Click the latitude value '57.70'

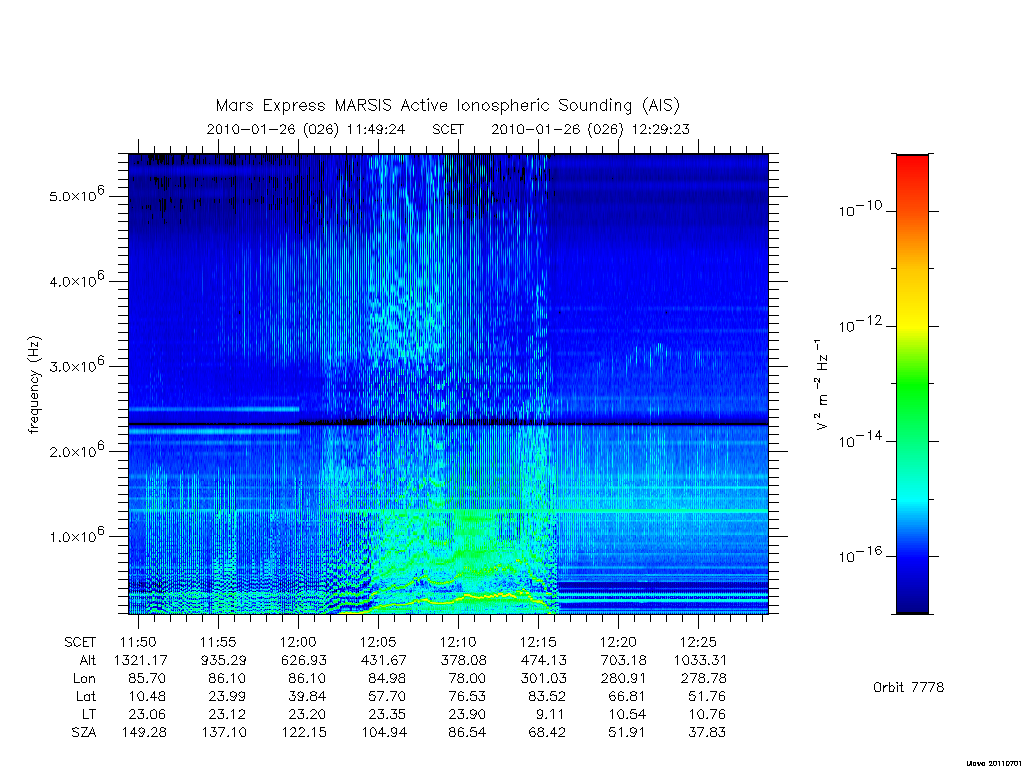(x=388, y=696)
